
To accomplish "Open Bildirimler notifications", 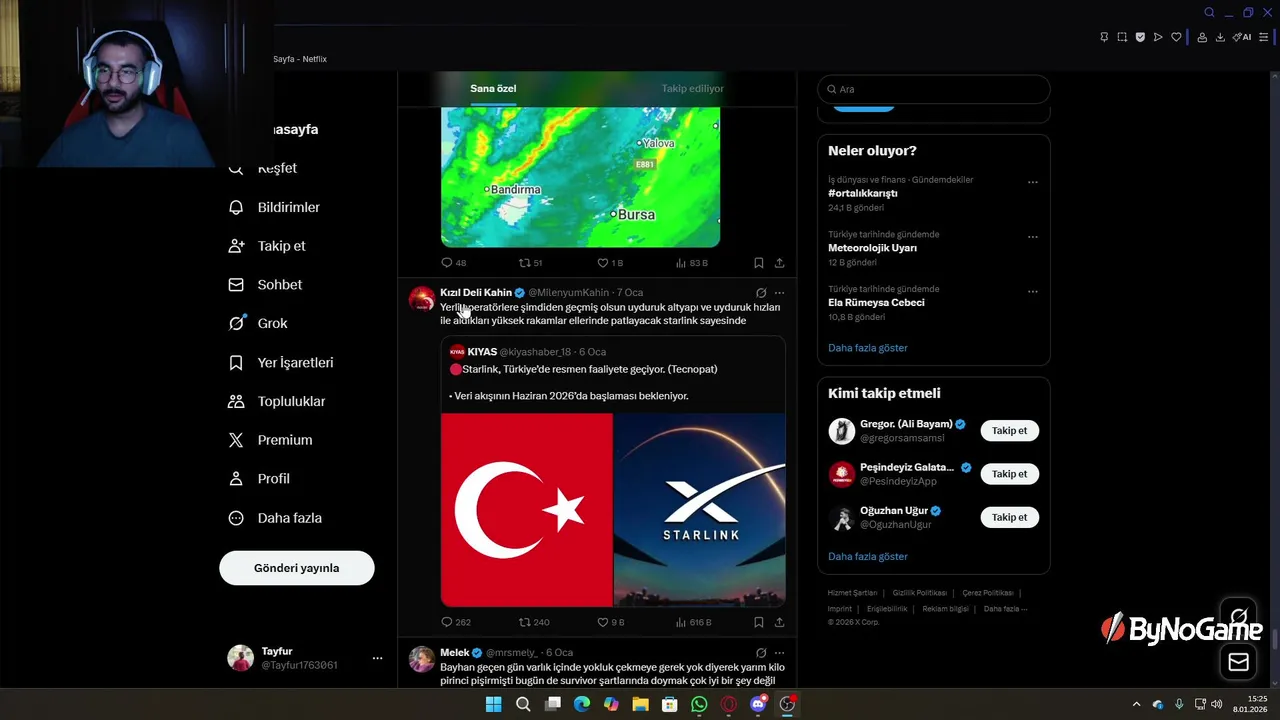I will click(274, 207).
